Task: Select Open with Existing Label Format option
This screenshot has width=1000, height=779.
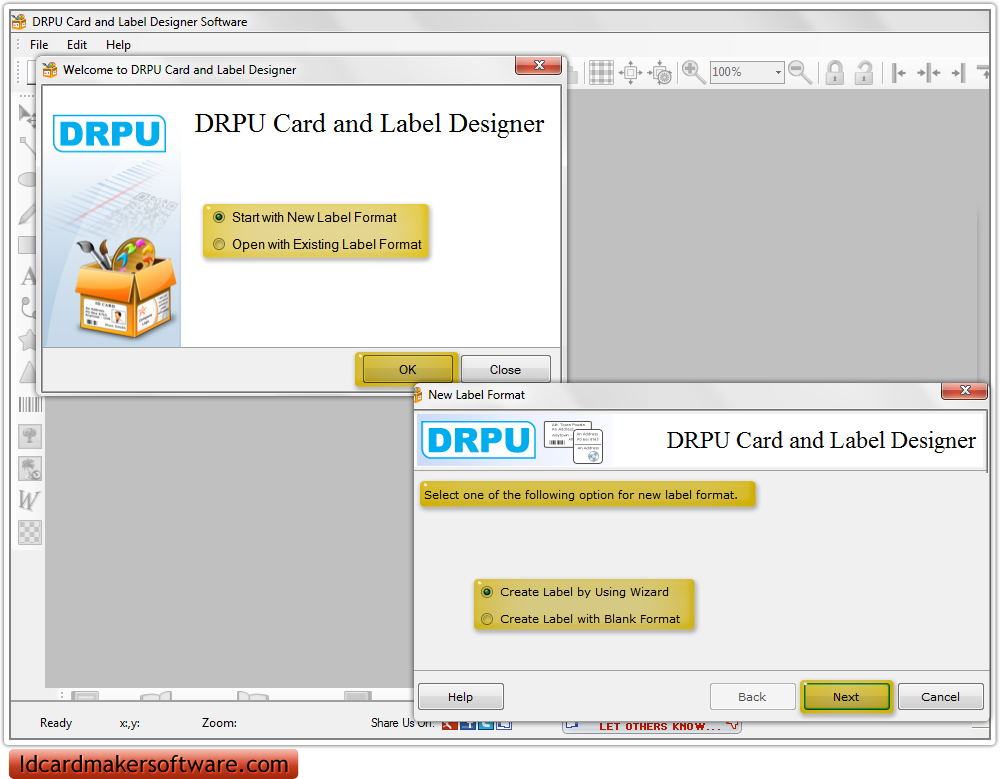Action: point(318,244)
